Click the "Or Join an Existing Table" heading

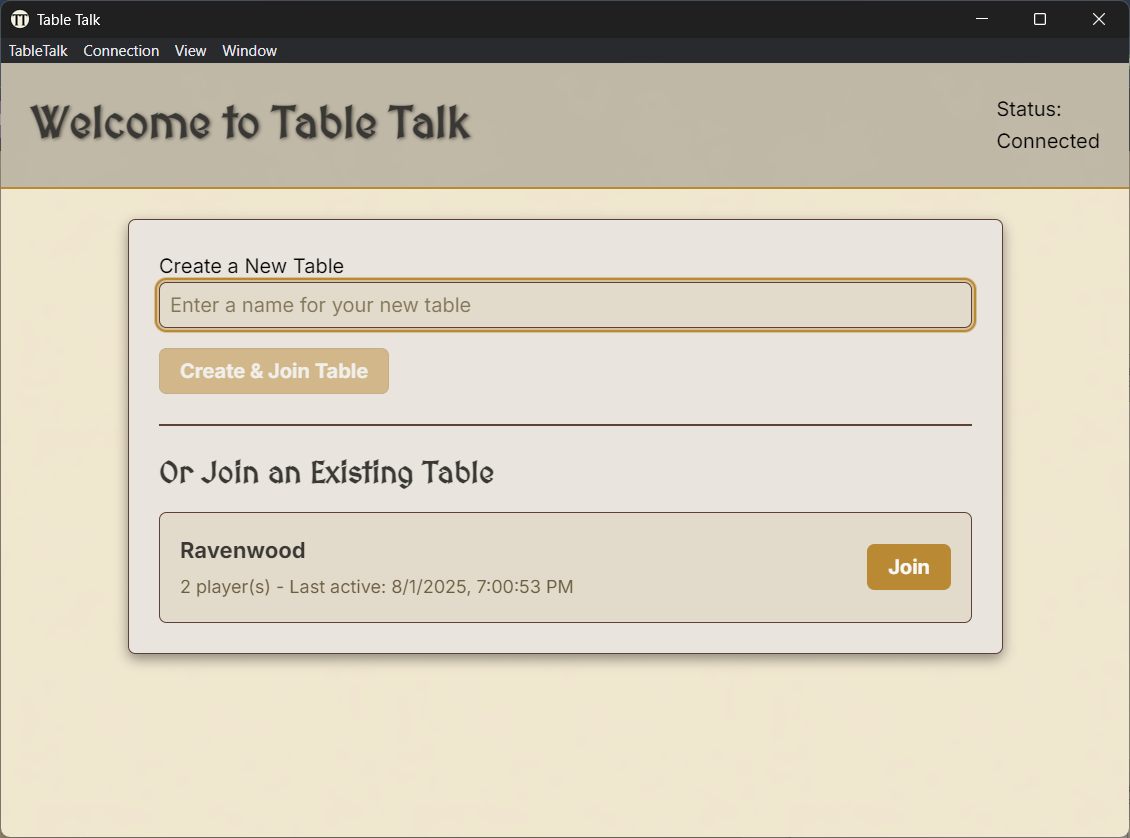(x=326, y=472)
